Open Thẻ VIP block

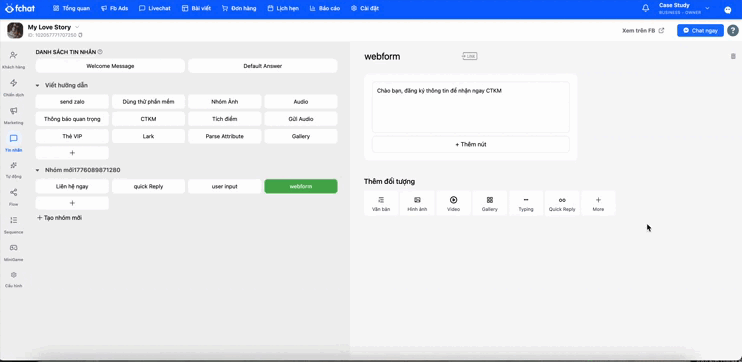pos(72,136)
